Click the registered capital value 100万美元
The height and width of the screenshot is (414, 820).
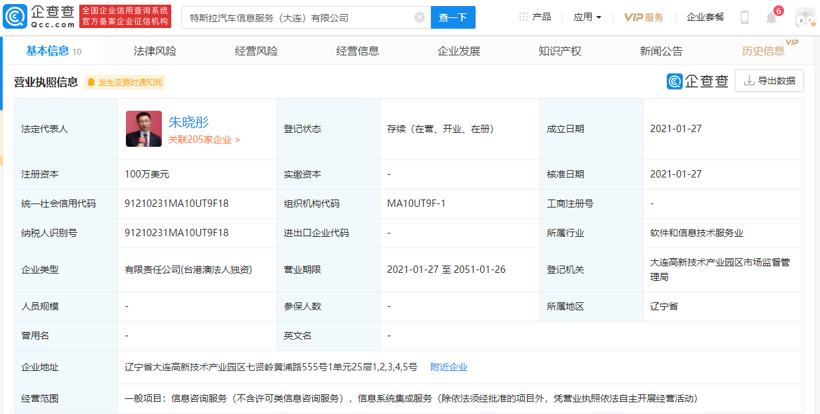pyautogui.click(x=147, y=174)
